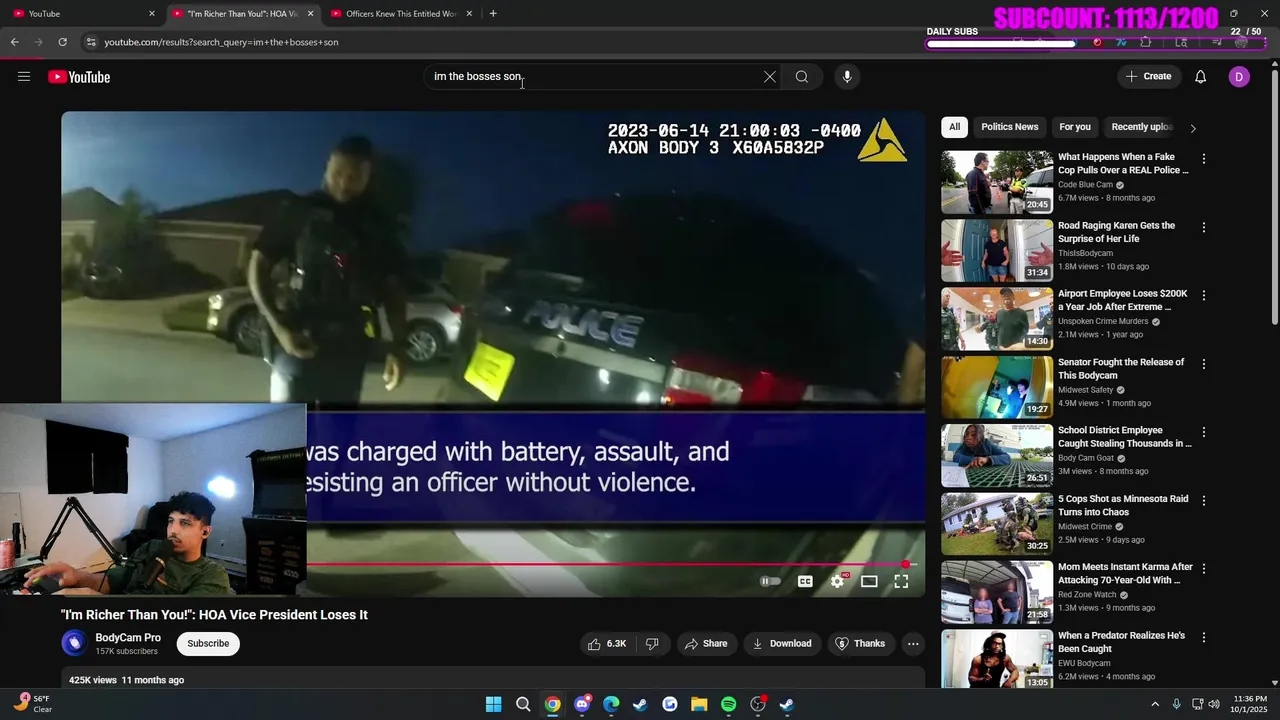
Task: Open more options for Road Raging Karen video
Action: click(x=1204, y=227)
